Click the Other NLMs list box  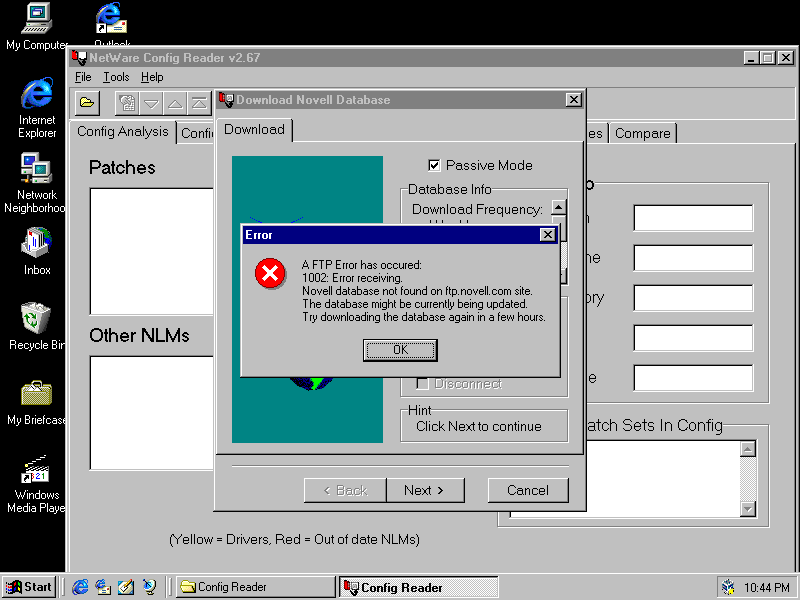(x=152, y=413)
